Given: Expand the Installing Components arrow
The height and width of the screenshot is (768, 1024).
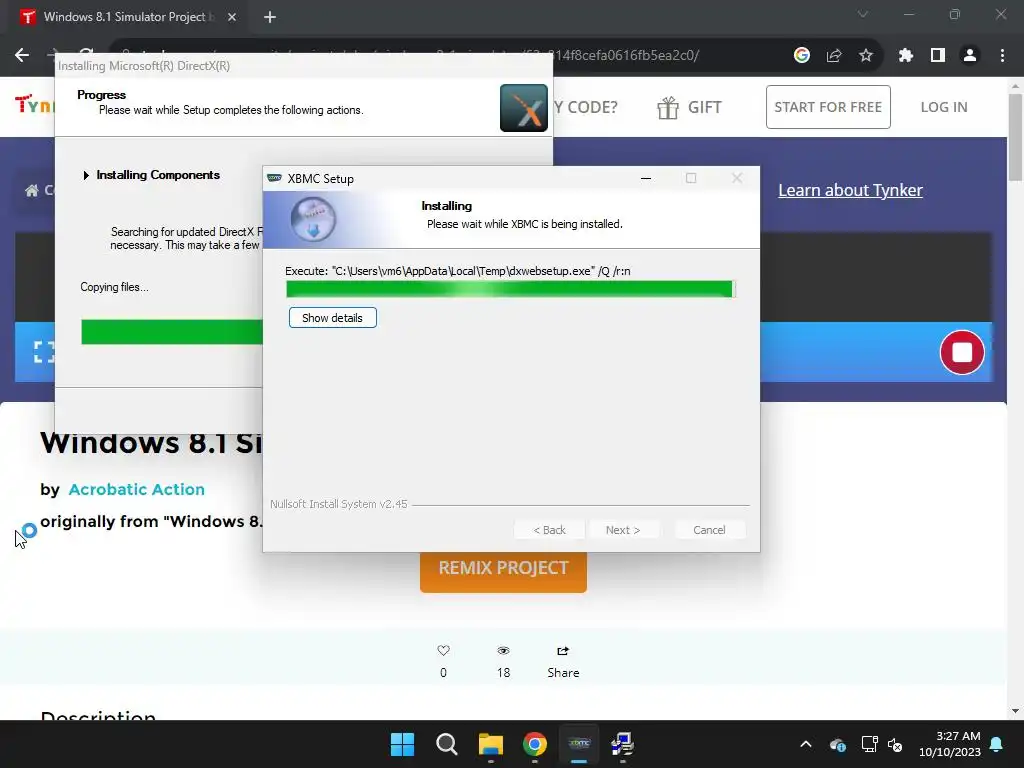Looking at the screenshot, I should click(86, 175).
